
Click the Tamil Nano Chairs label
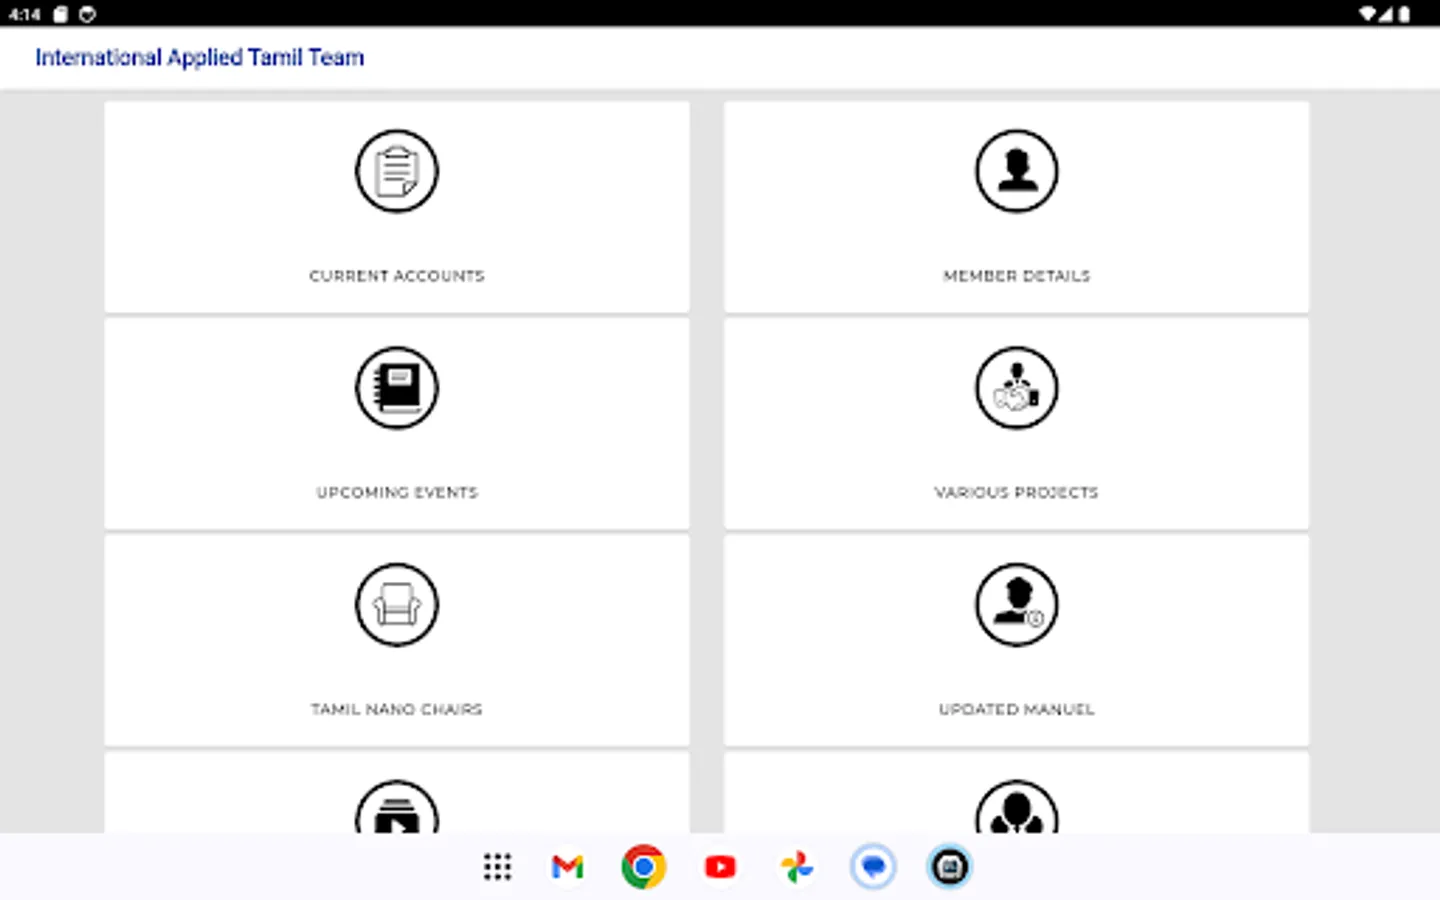coord(397,710)
